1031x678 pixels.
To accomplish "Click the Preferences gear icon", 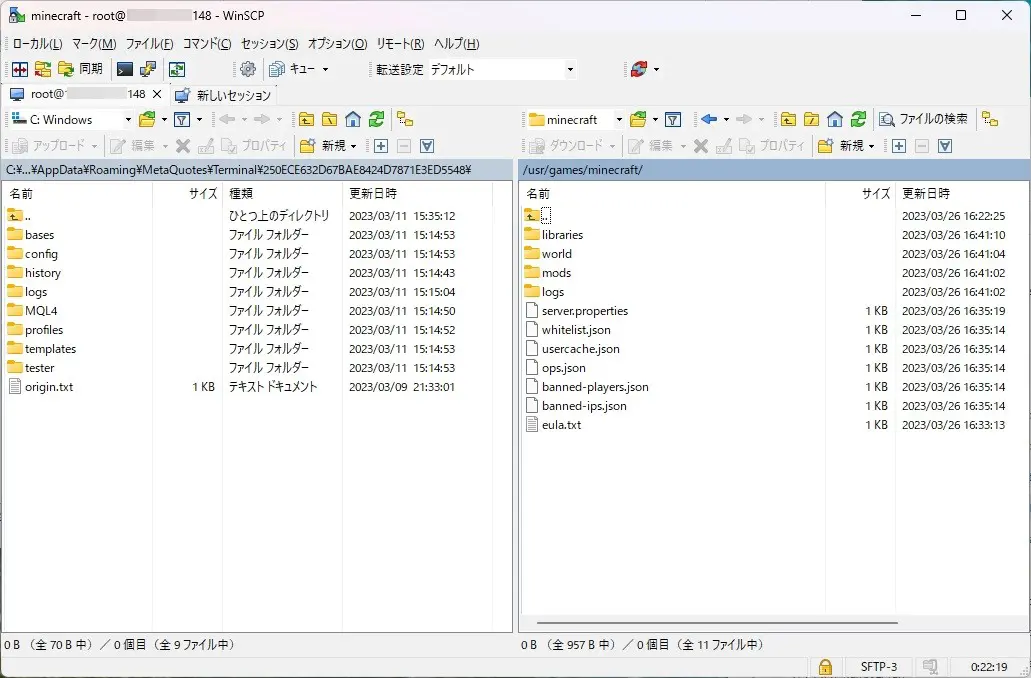I will pyautogui.click(x=248, y=69).
